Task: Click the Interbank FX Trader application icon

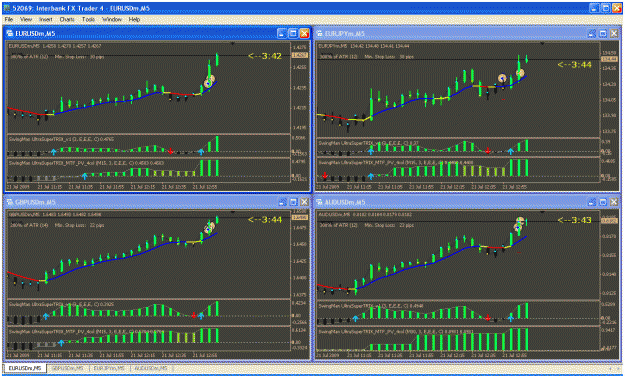Action: 7,8
